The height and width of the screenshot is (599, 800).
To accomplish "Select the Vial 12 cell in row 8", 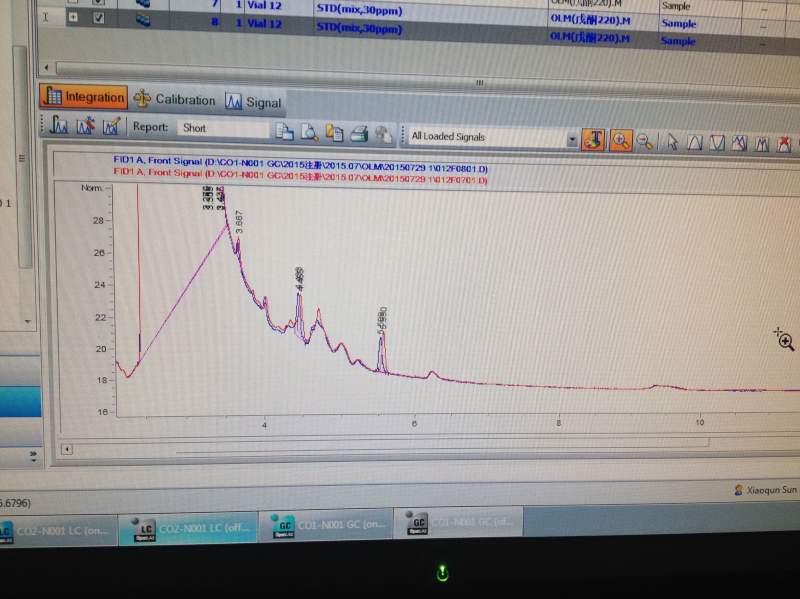I will [x=264, y=23].
